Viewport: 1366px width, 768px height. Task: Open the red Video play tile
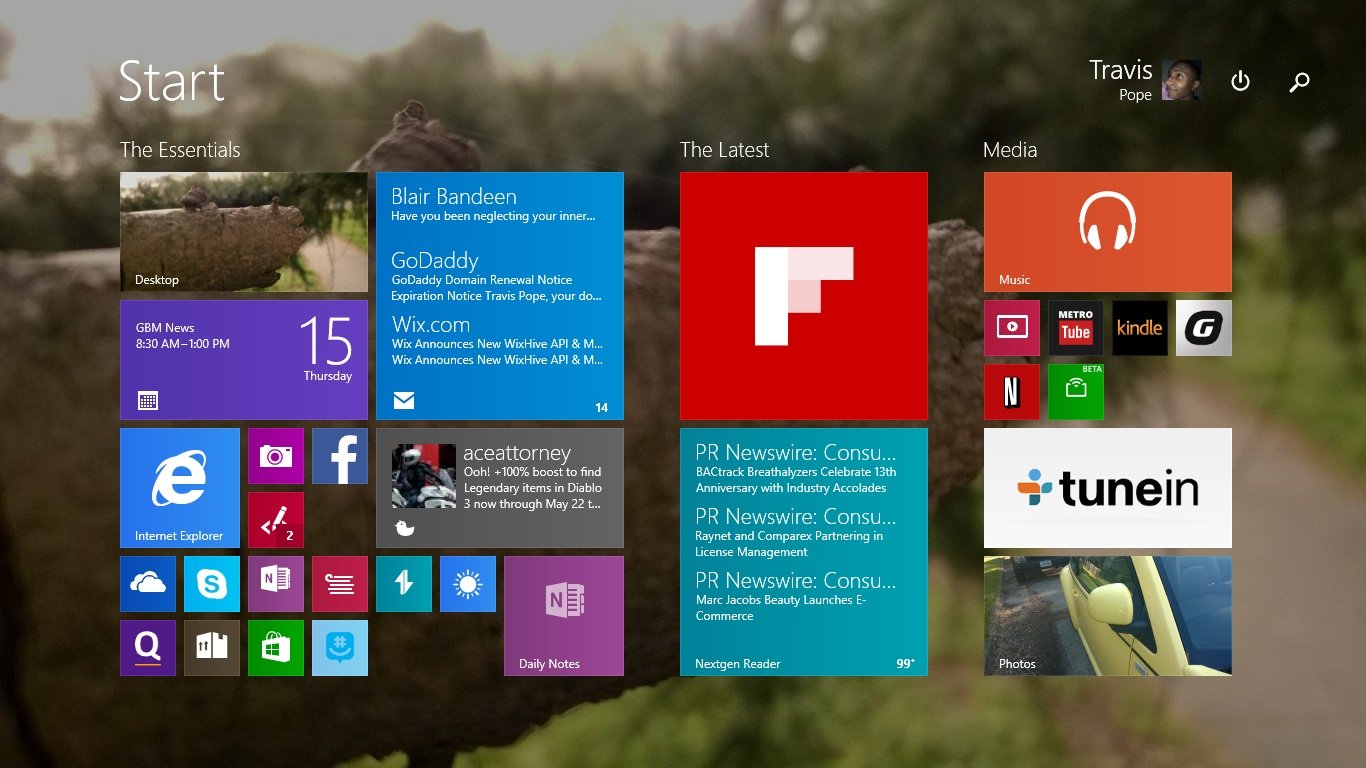click(x=1012, y=328)
